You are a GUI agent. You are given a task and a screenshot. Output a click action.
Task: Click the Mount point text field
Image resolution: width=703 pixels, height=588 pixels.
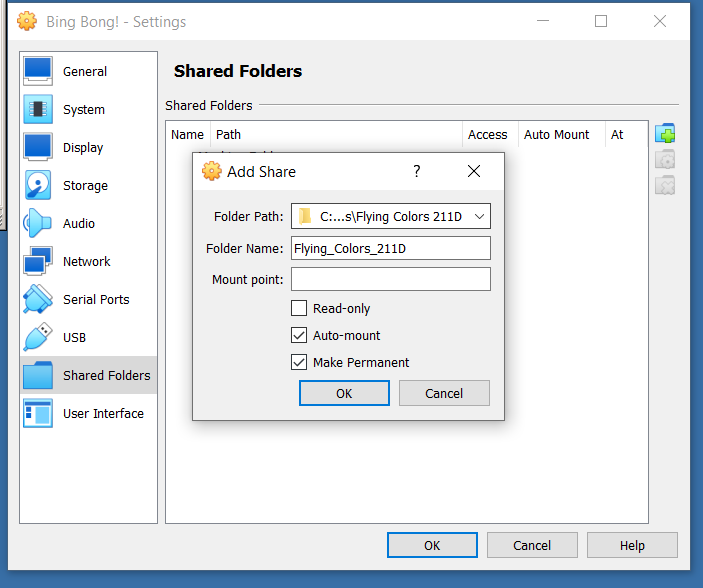coord(390,279)
